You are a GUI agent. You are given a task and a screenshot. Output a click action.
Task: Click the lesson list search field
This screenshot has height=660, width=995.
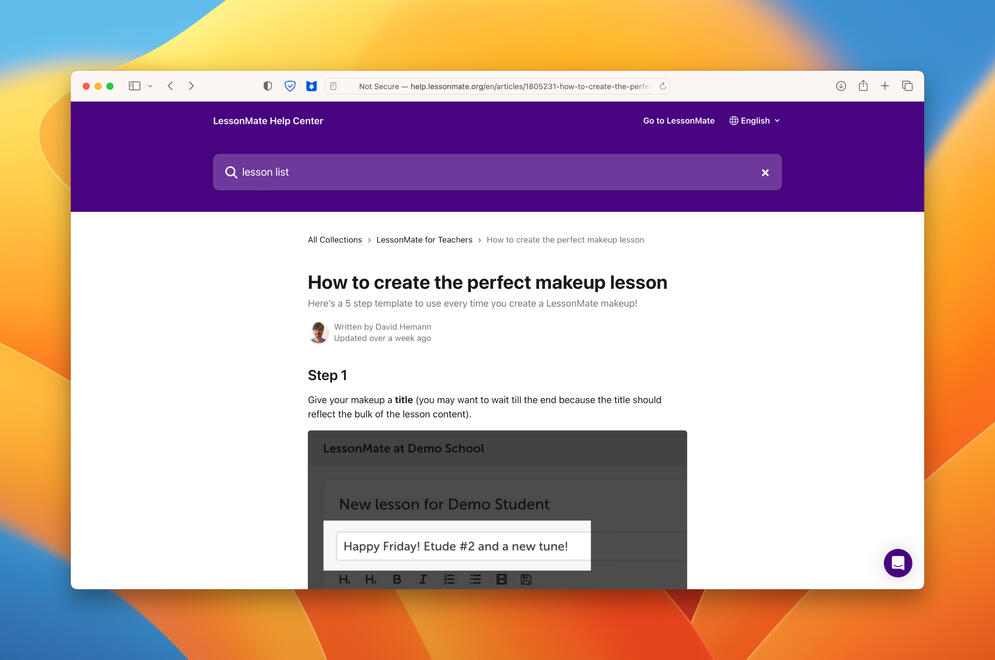(x=490, y=173)
